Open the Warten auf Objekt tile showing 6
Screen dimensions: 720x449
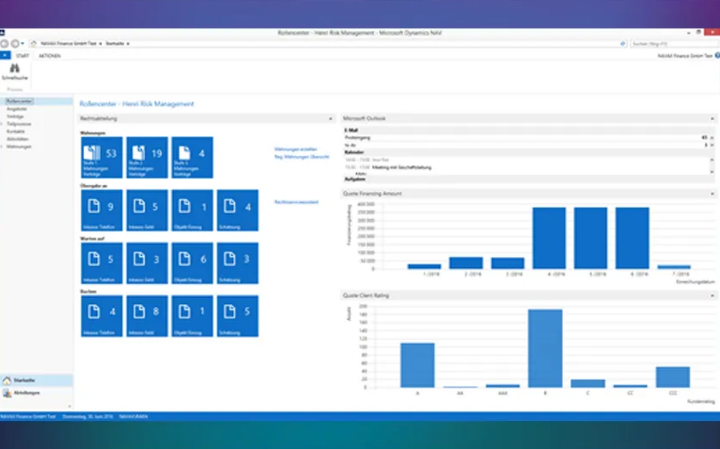pyautogui.click(x=192, y=263)
